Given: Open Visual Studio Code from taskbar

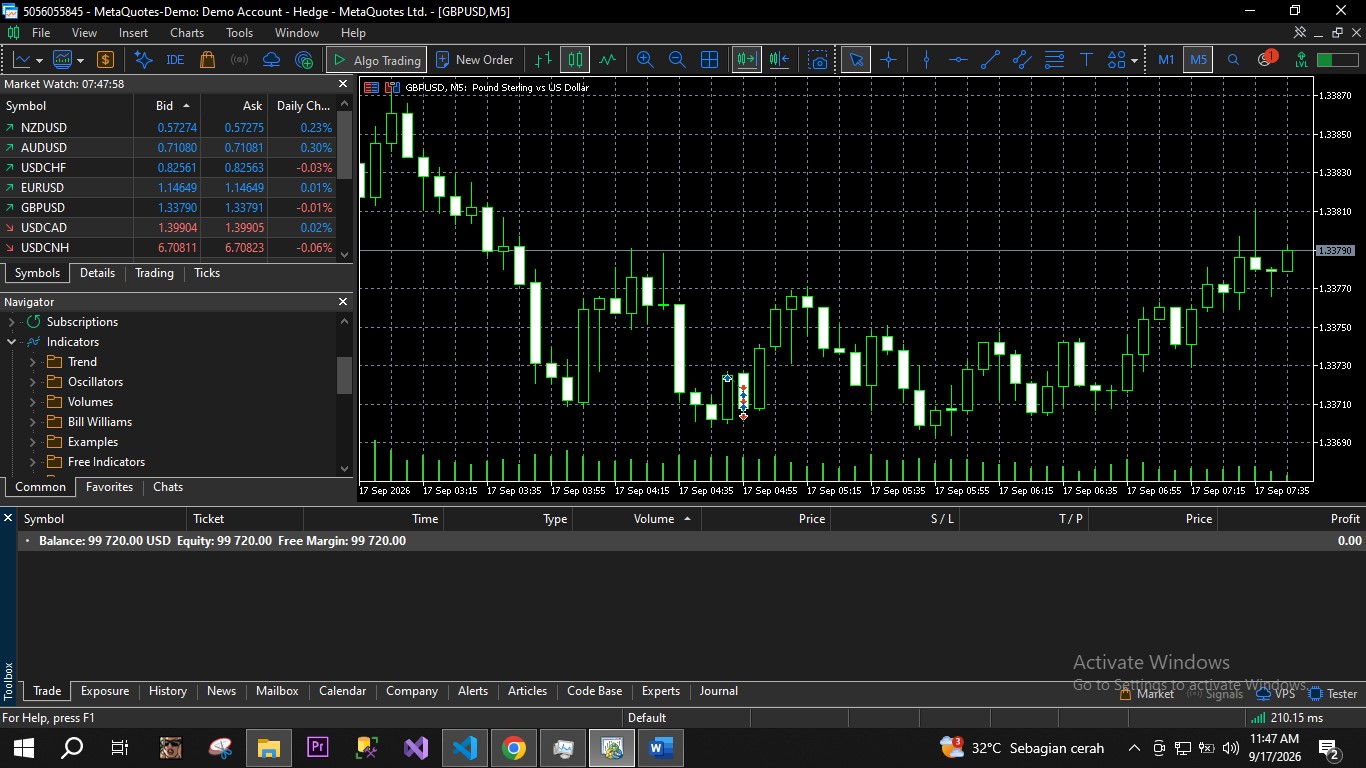Looking at the screenshot, I should [465, 748].
